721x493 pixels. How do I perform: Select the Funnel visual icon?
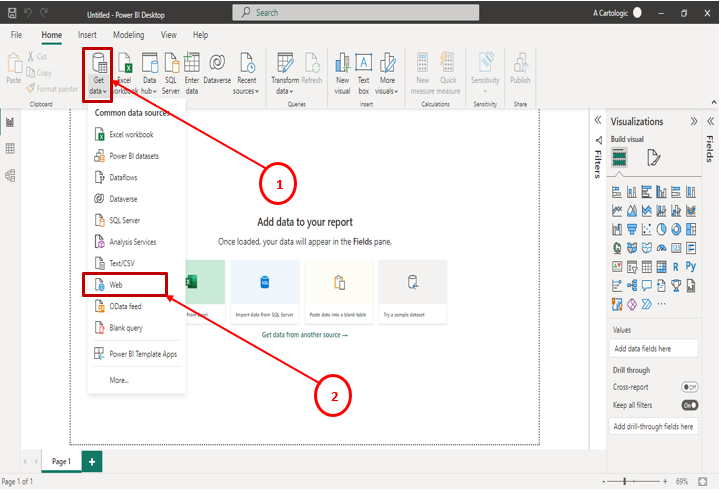coord(632,229)
